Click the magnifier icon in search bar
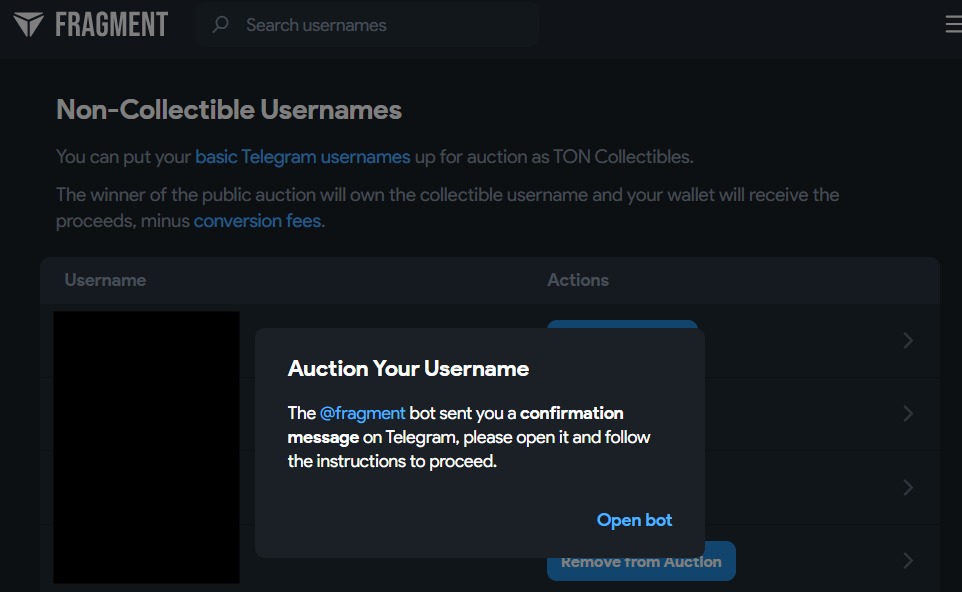962x592 pixels. click(x=221, y=24)
